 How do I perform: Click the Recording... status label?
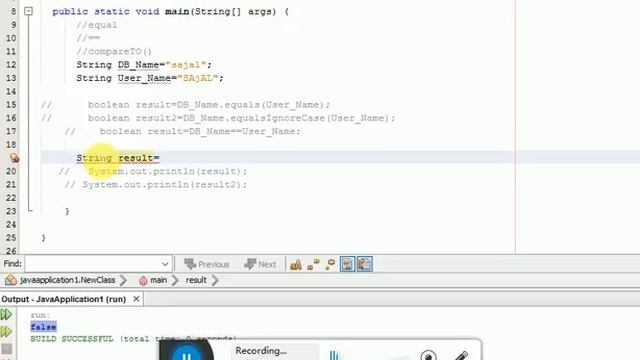click(261, 351)
